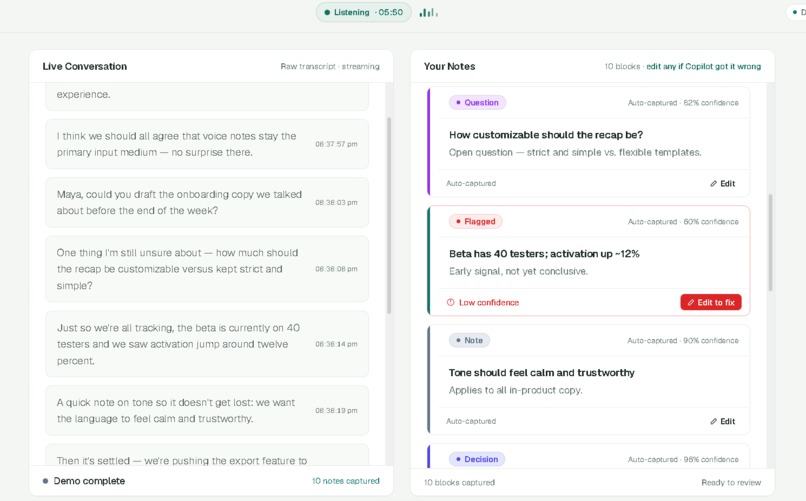This screenshot has width=806, height=501.
Task: Select transcript line asking Maya to draft copy
Action: point(207,202)
